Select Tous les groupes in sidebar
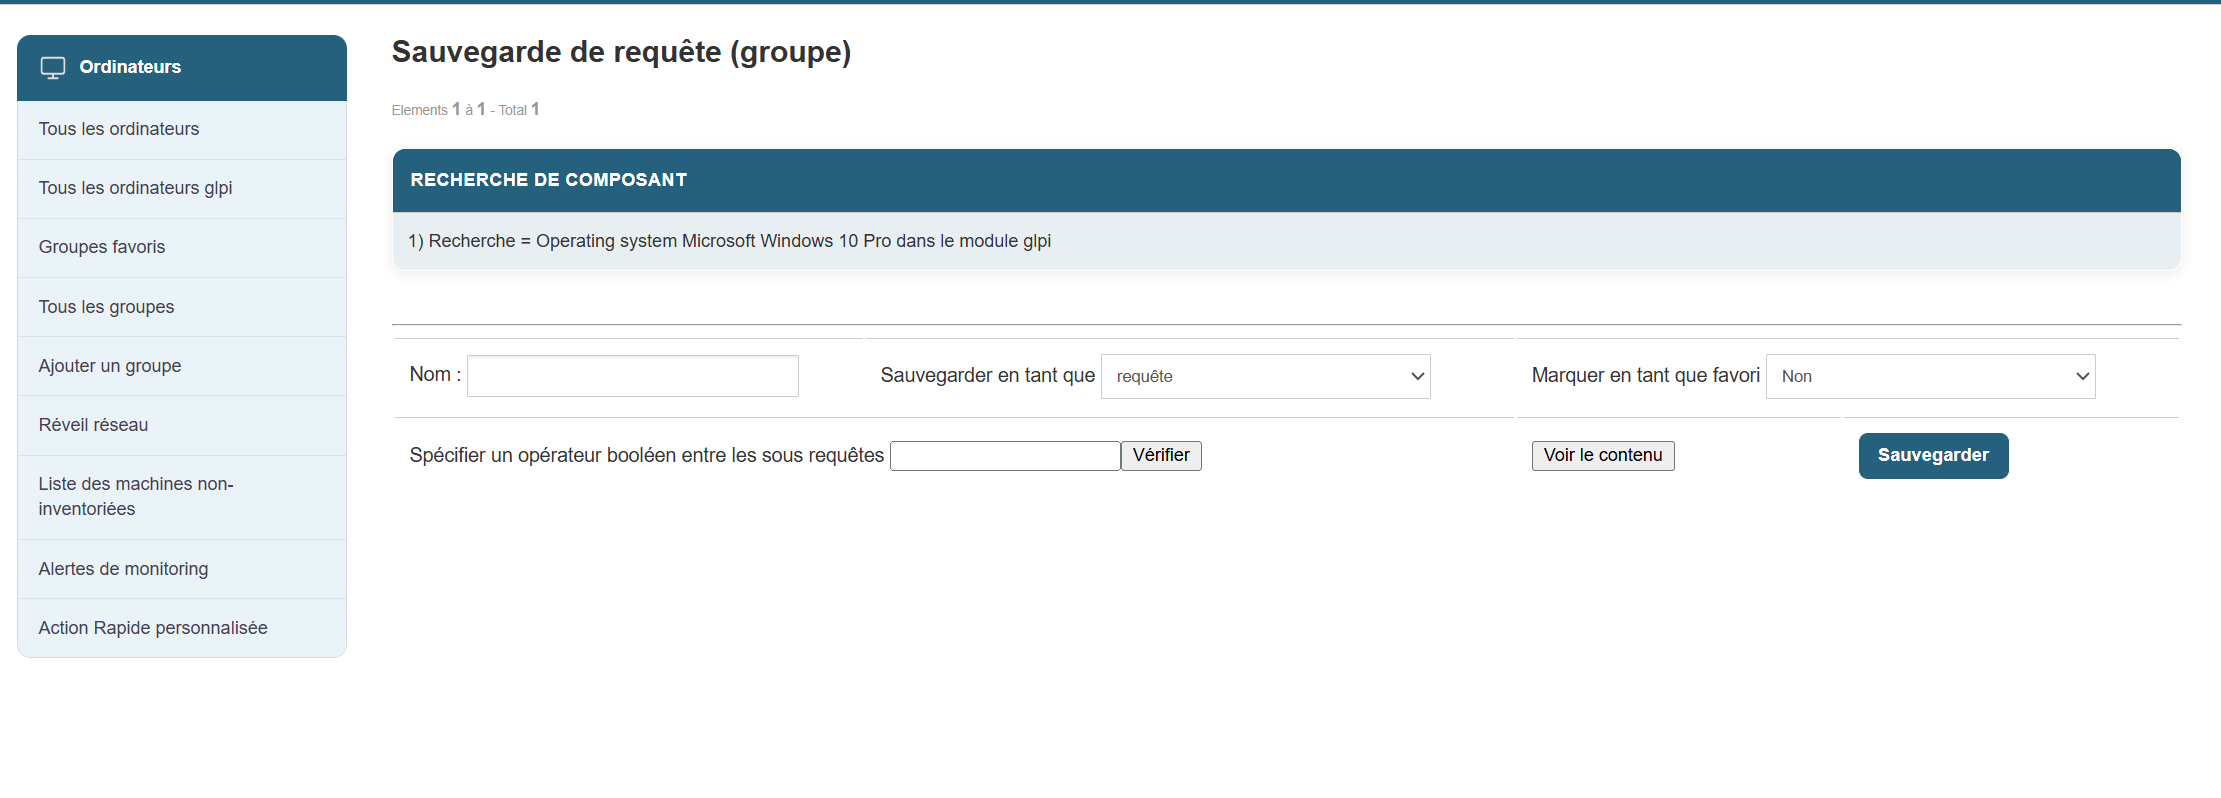The height and width of the screenshot is (798, 2221). (106, 307)
